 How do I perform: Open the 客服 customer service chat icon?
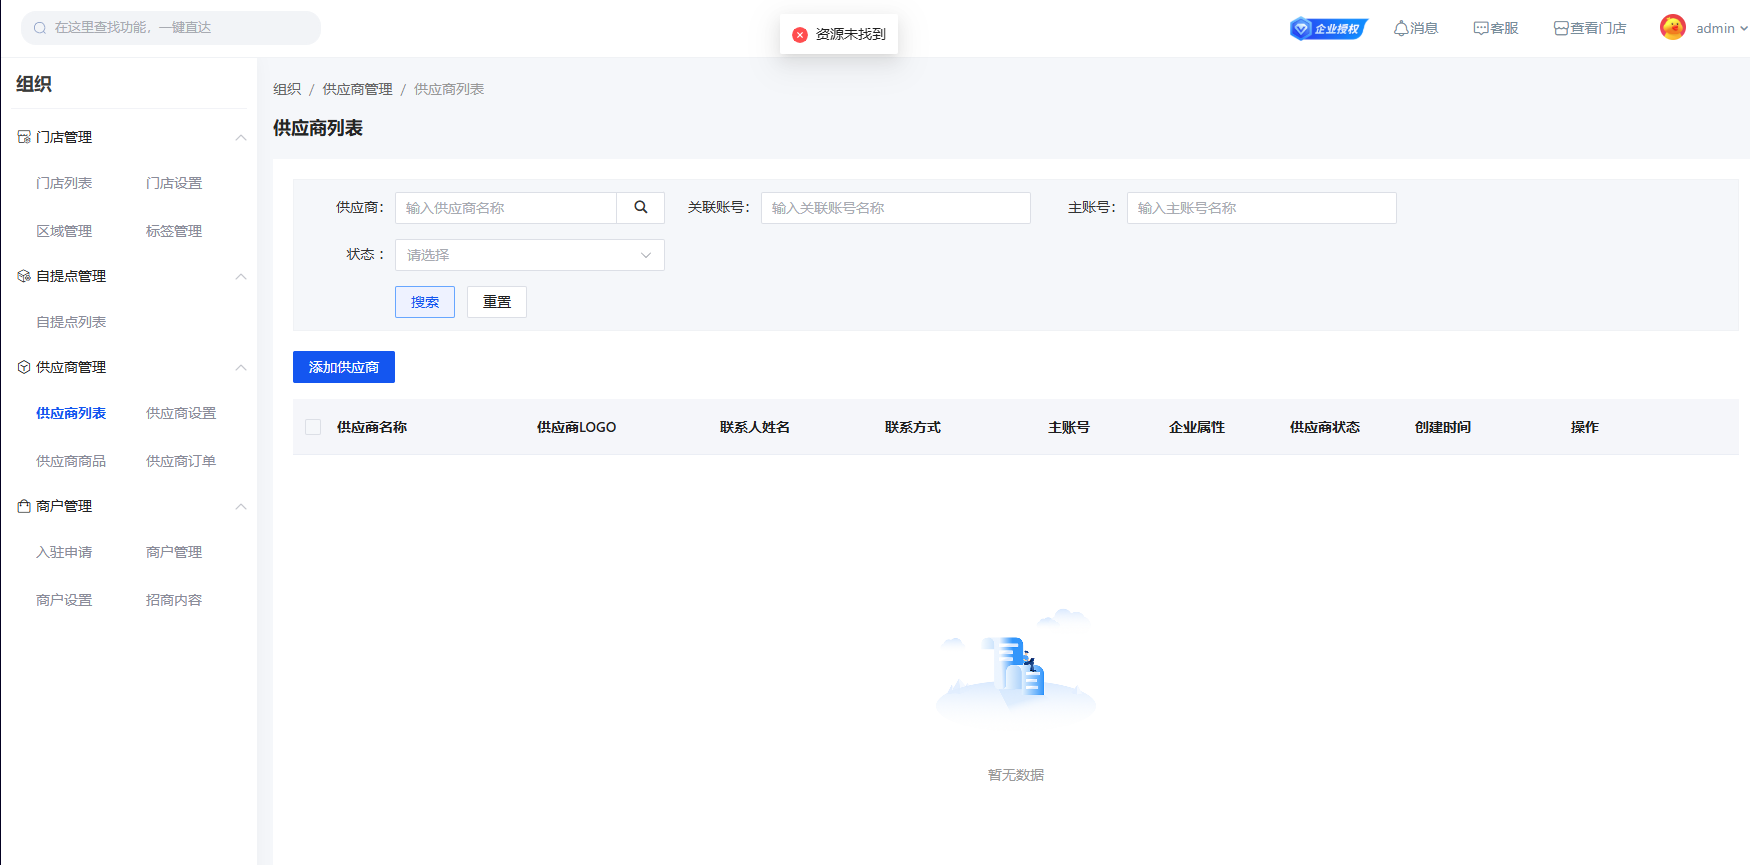[1481, 29]
